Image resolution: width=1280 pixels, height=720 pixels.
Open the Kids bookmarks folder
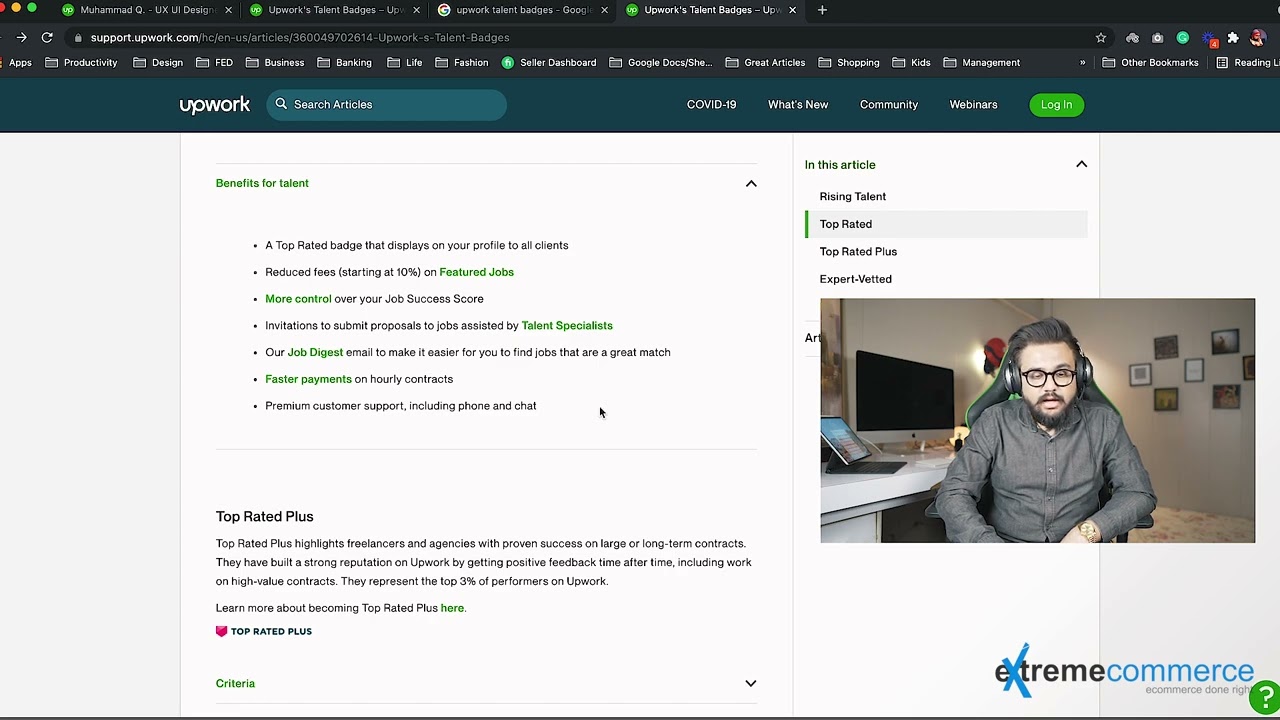911,62
